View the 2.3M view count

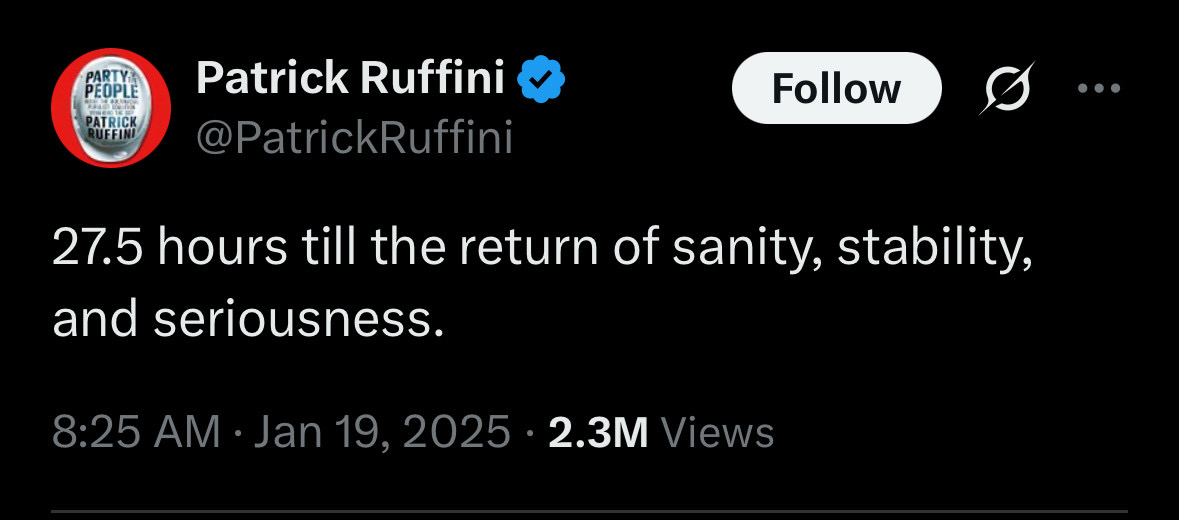[x=599, y=433]
